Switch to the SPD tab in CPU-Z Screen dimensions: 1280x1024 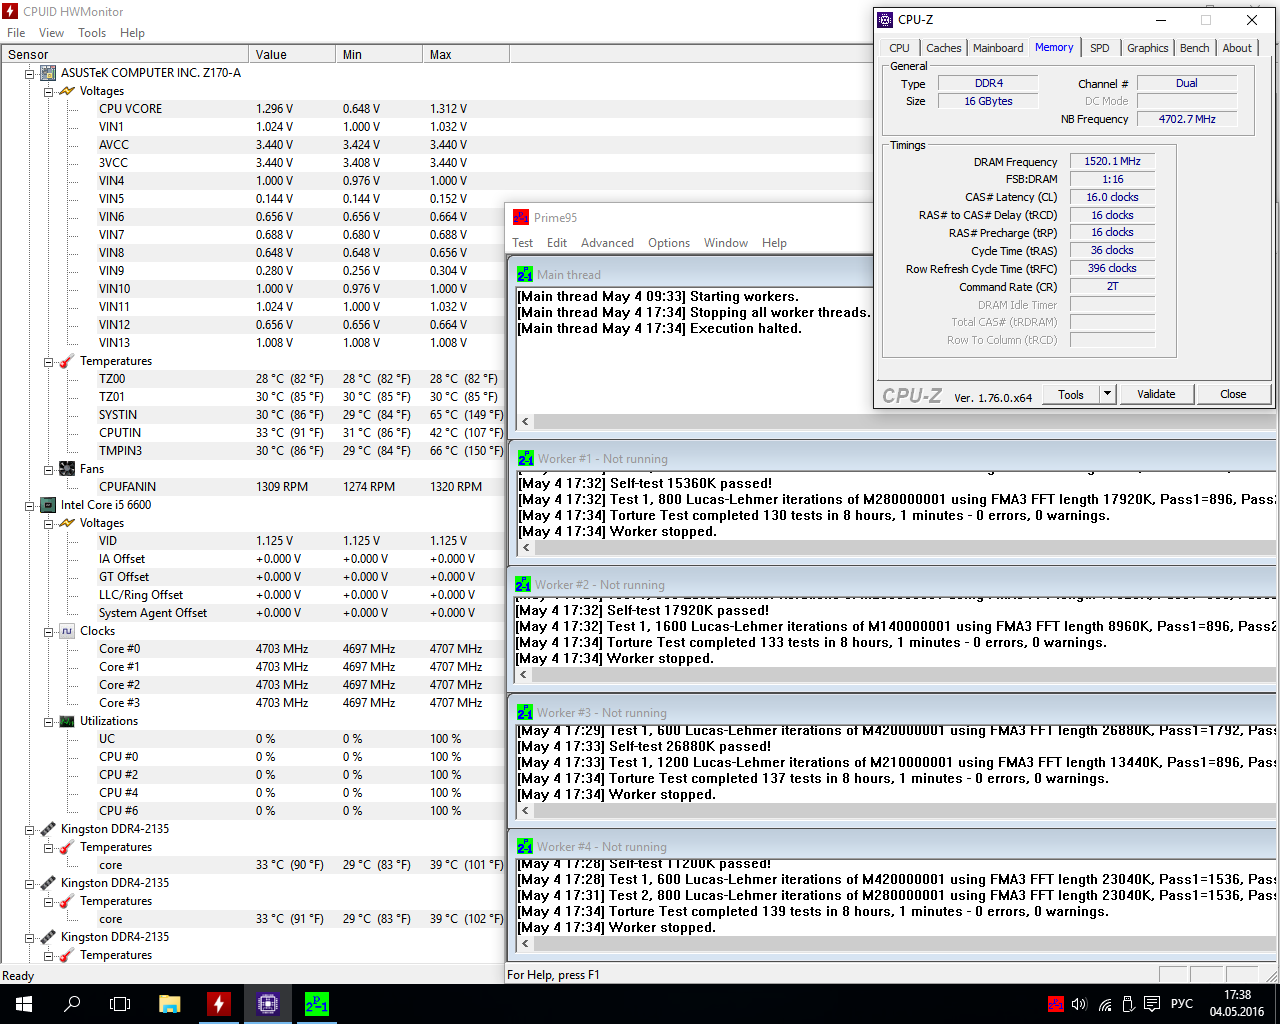coord(1099,48)
